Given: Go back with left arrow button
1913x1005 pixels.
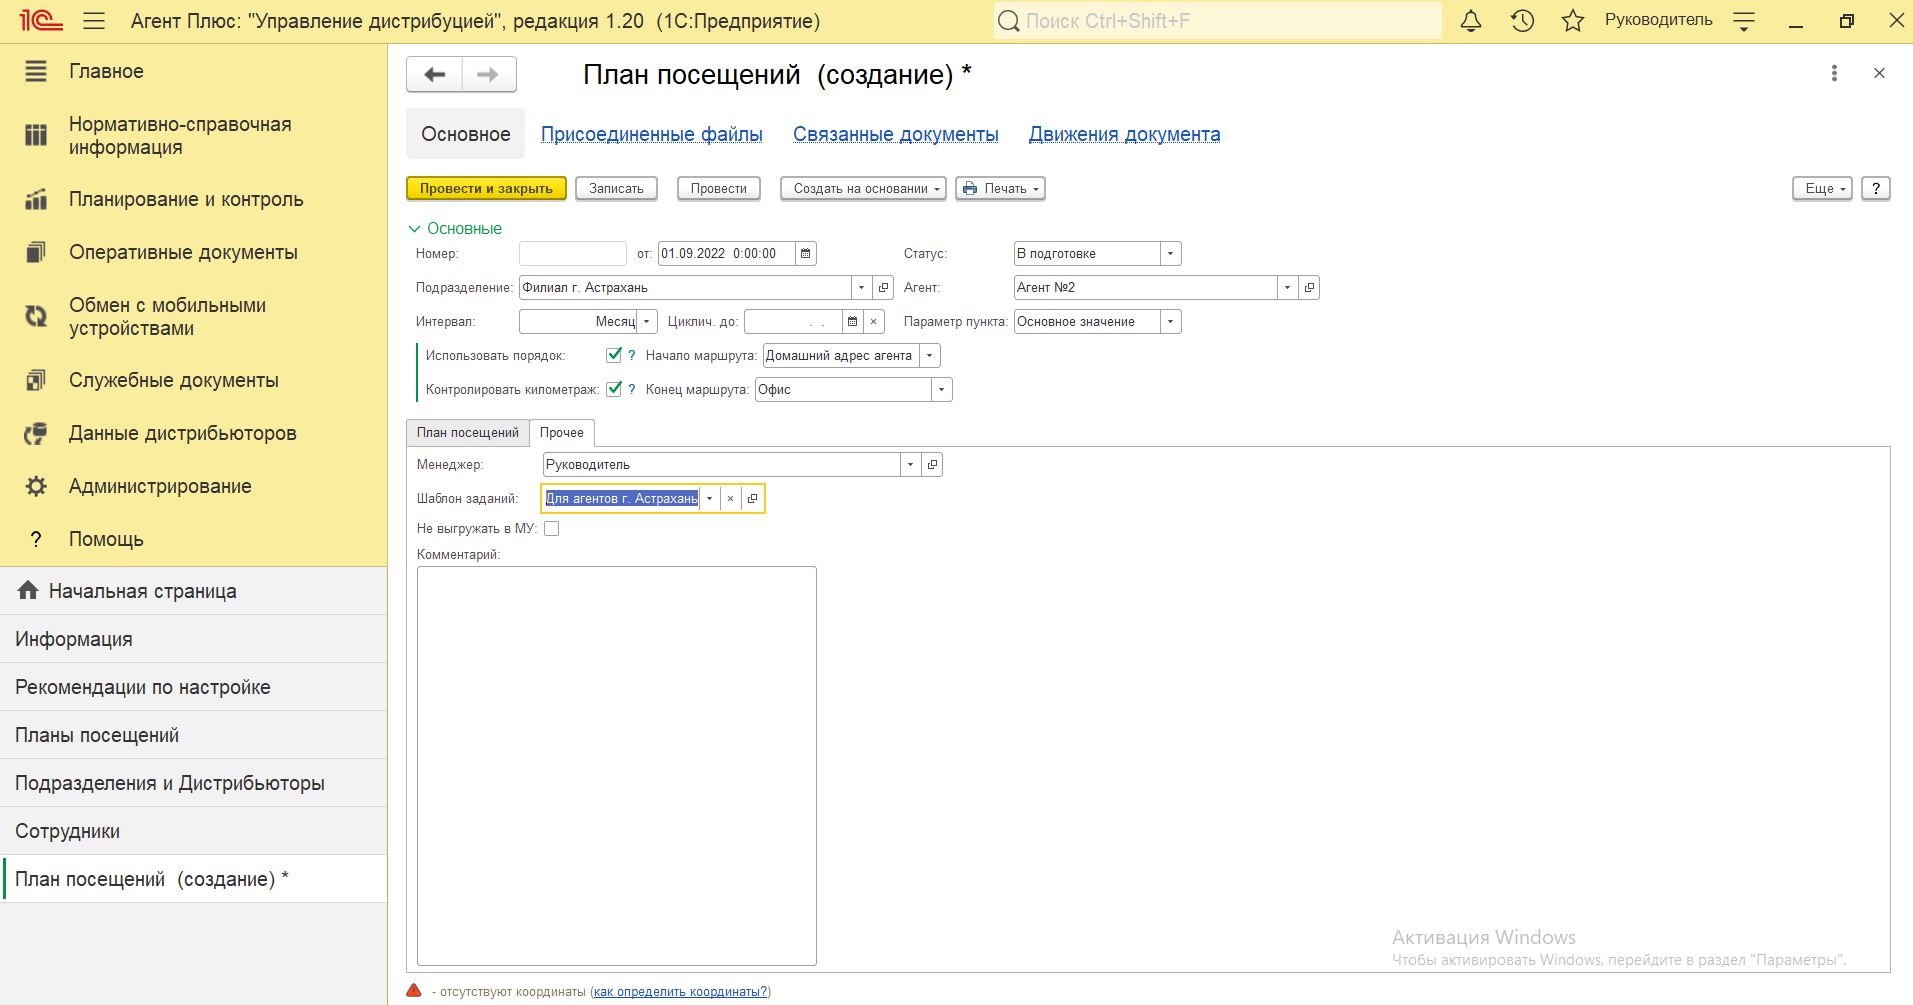Looking at the screenshot, I should [x=435, y=74].
